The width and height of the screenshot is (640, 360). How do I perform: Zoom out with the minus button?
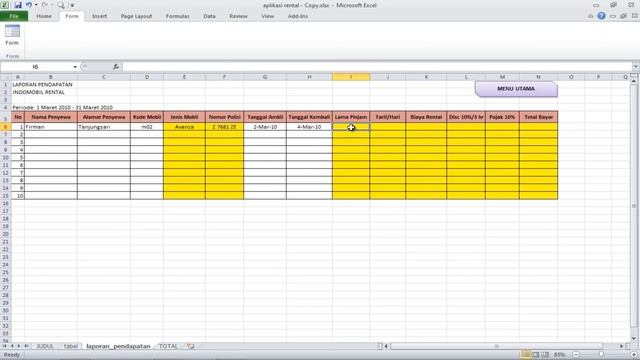tap(576, 355)
